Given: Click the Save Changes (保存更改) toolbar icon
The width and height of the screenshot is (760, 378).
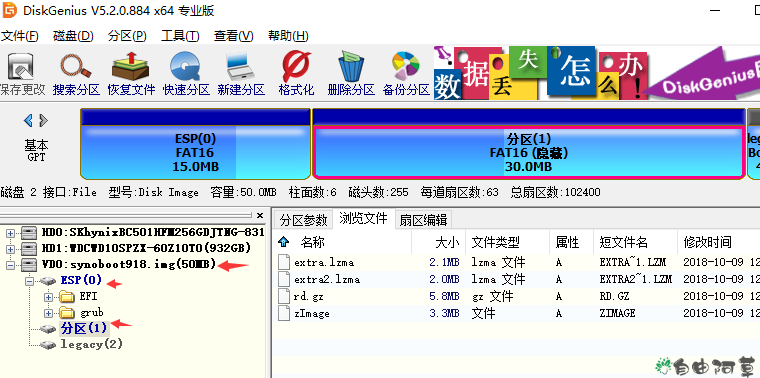Looking at the screenshot, I should pyautogui.click(x=21, y=67).
